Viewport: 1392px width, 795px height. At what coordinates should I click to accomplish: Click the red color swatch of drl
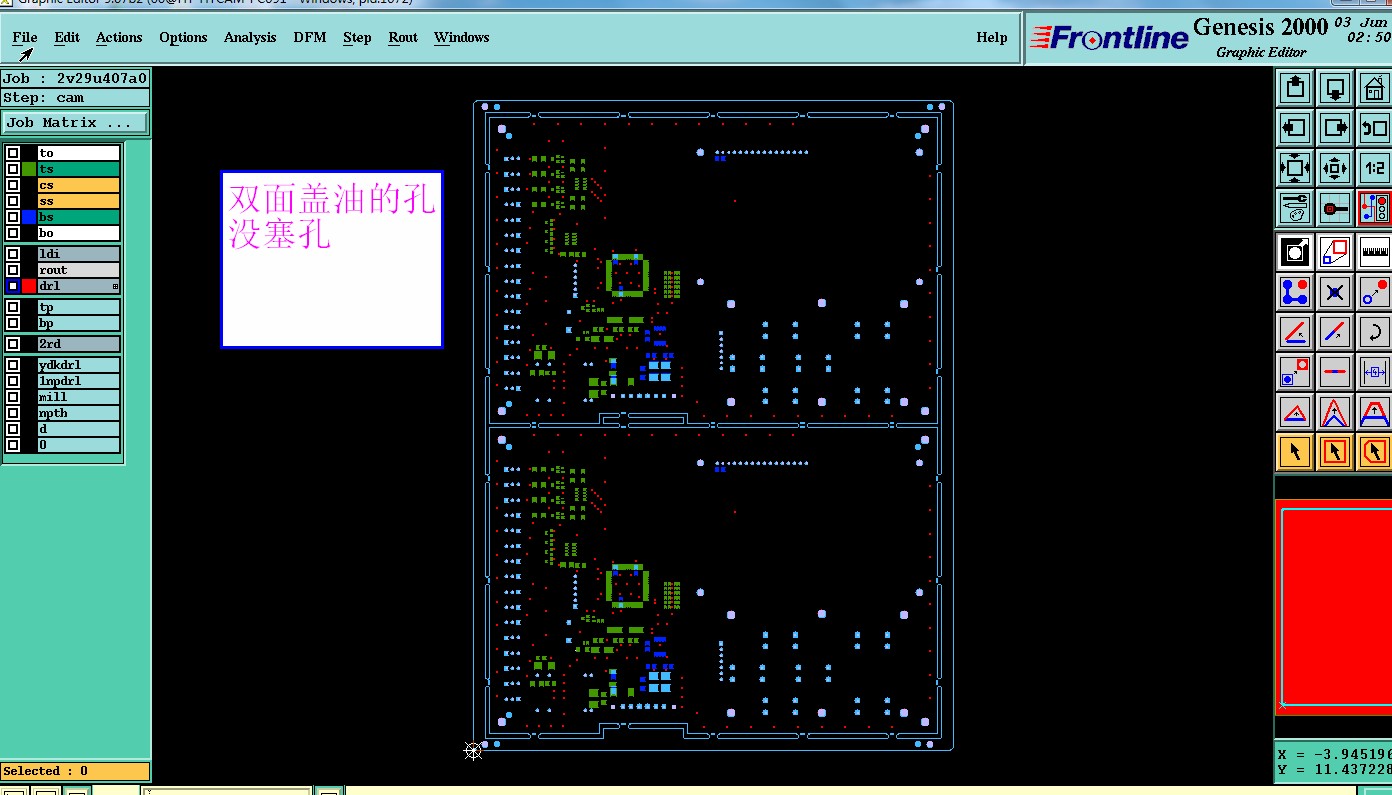[29, 286]
